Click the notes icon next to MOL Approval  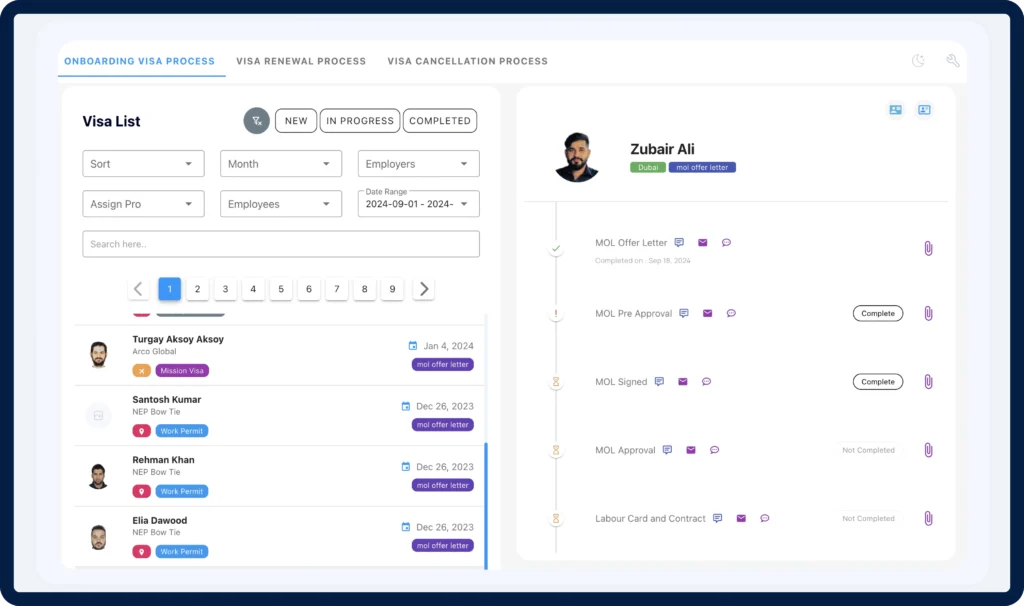point(667,450)
